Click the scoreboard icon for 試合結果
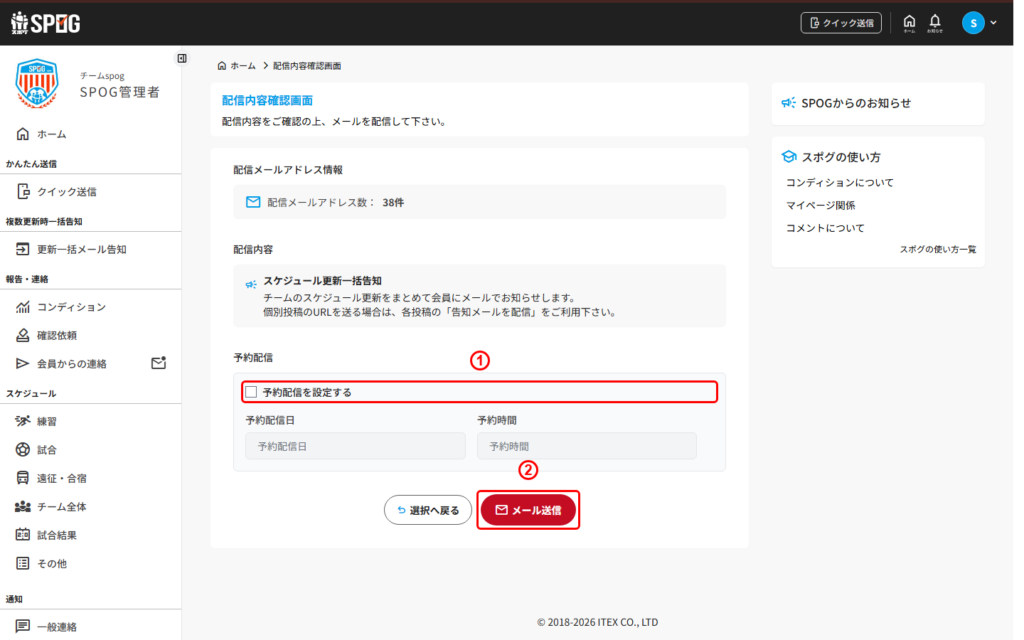The image size is (1024, 640). click(23, 535)
